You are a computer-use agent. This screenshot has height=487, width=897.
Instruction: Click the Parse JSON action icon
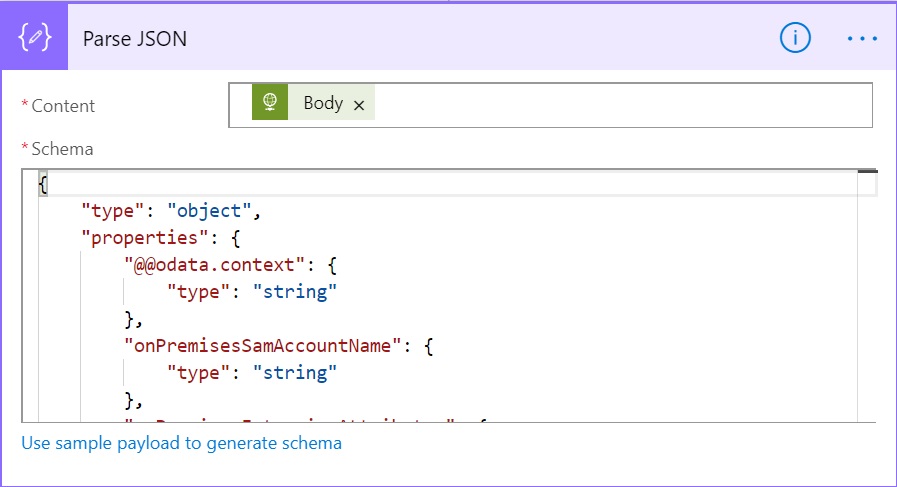point(34,38)
